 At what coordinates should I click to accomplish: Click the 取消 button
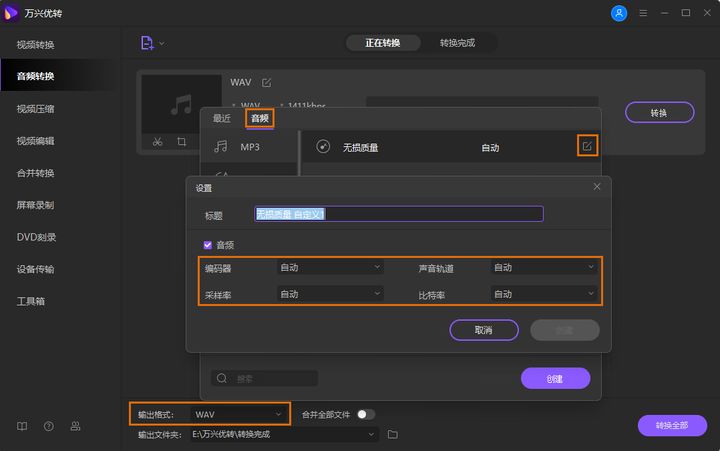tap(484, 330)
